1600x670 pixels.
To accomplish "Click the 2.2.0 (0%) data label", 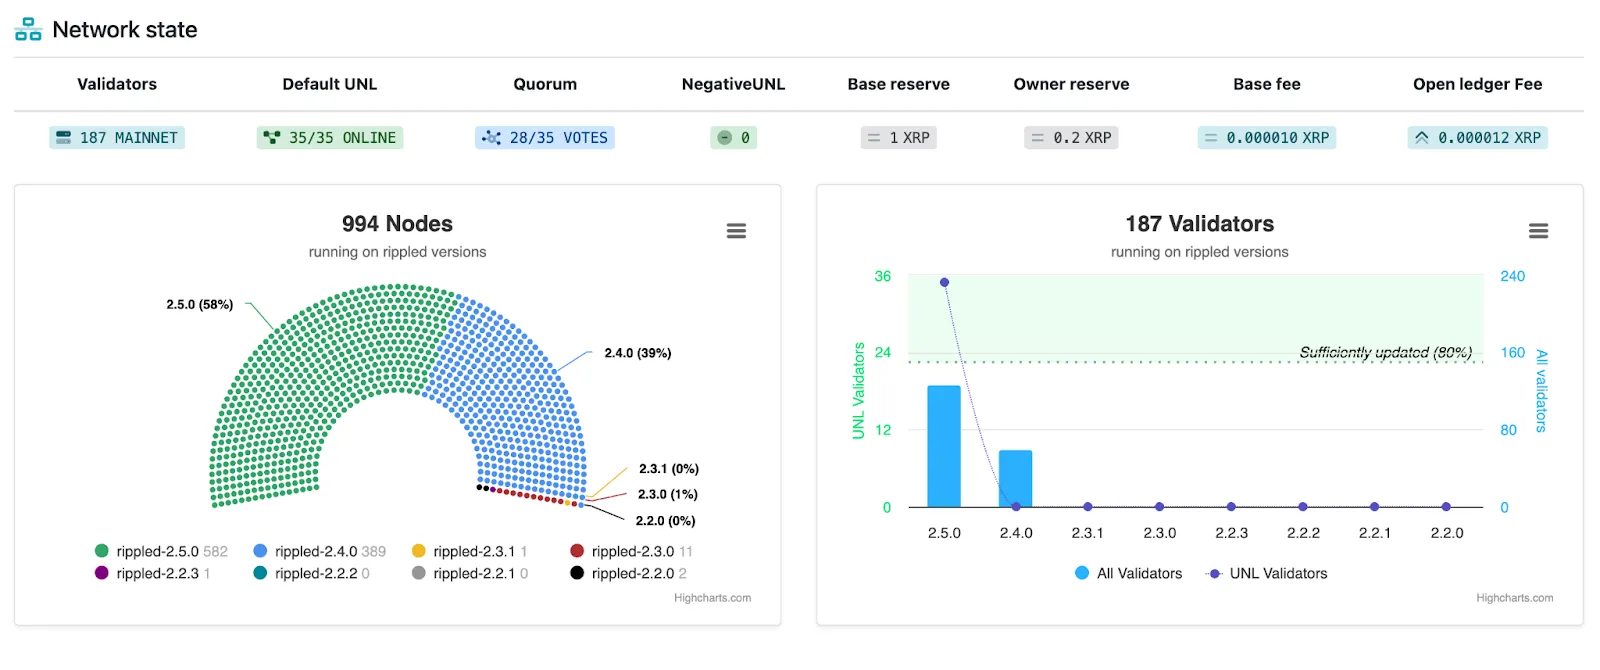I will 665,520.
